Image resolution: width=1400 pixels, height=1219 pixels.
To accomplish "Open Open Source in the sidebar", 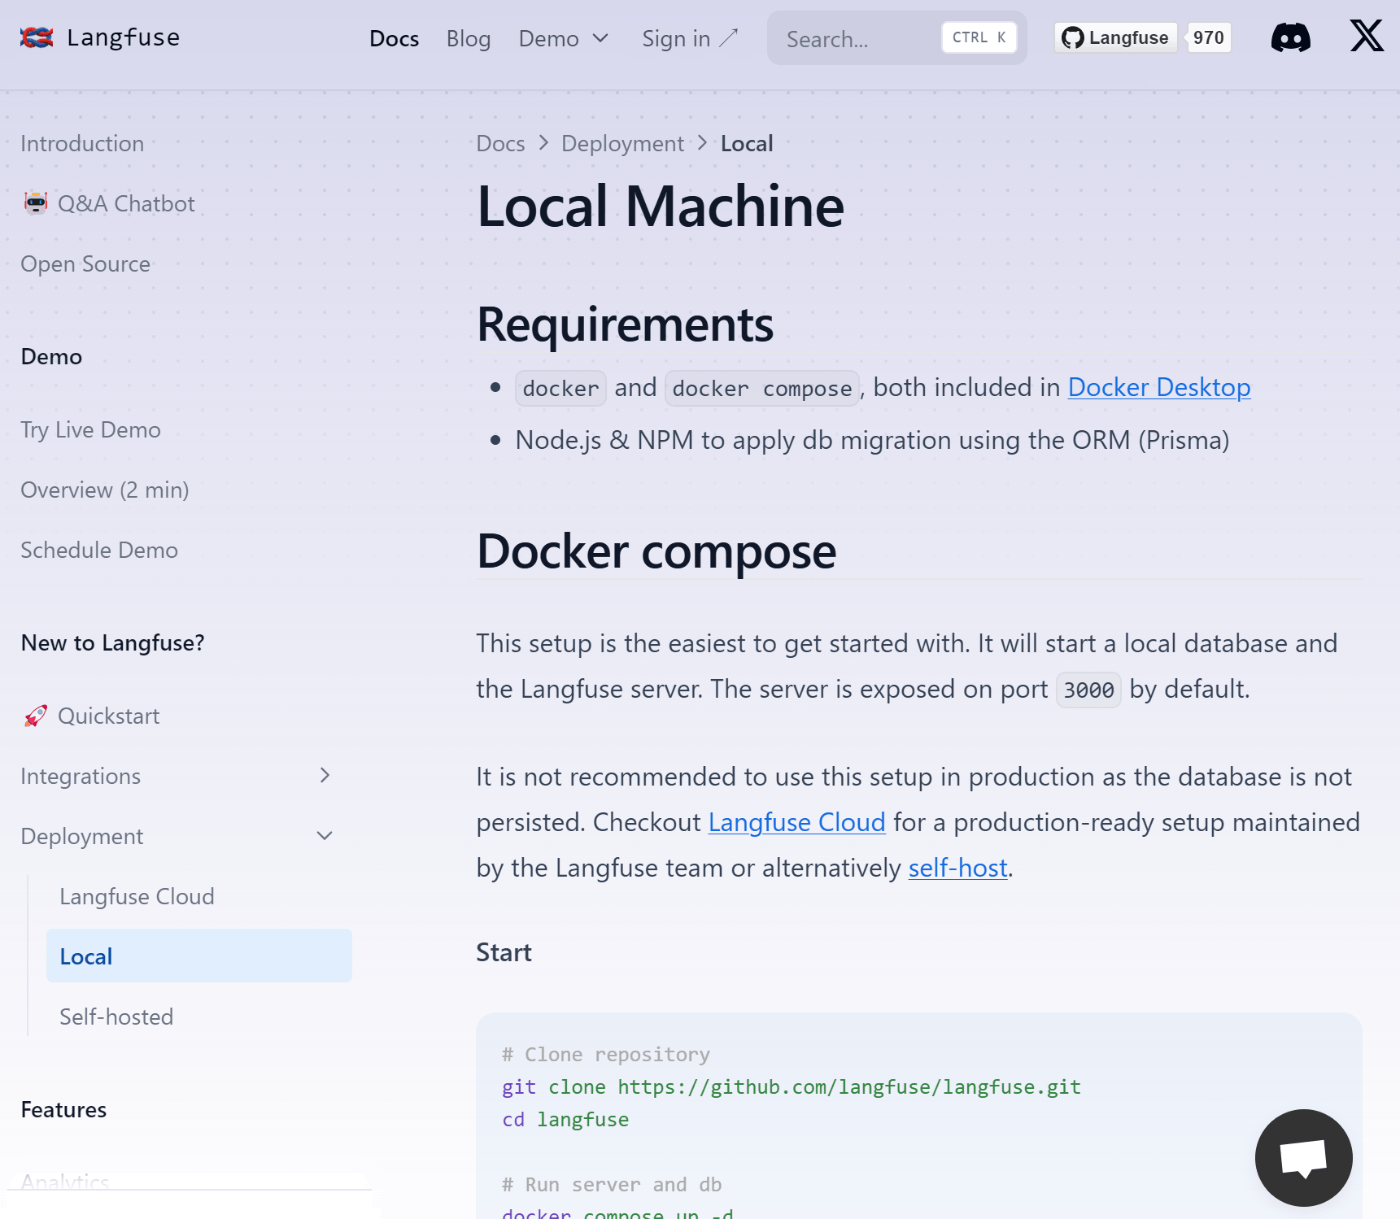I will pyautogui.click(x=86, y=264).
